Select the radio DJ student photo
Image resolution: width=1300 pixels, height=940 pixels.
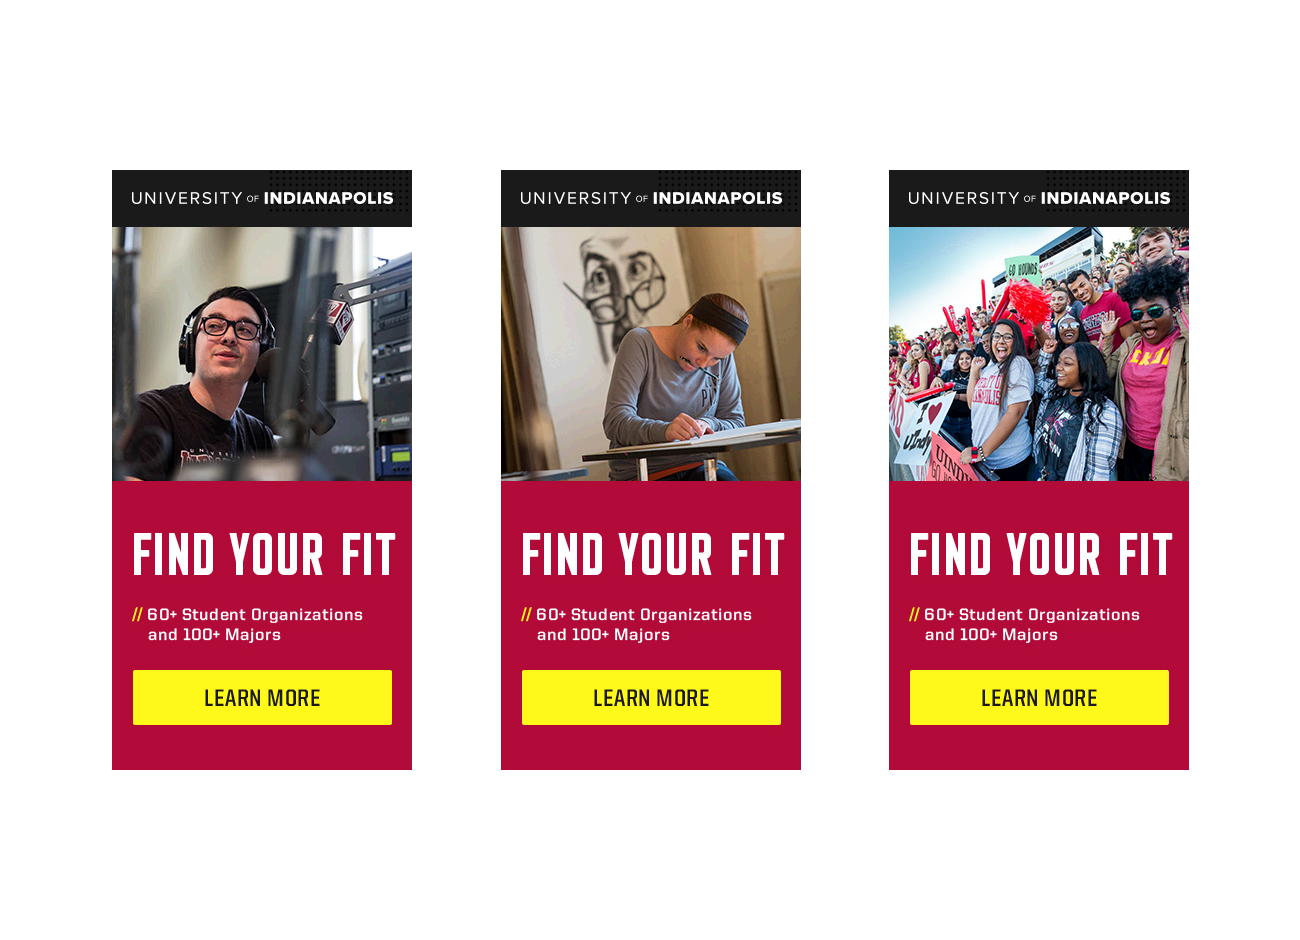click(x=262, y=354)
